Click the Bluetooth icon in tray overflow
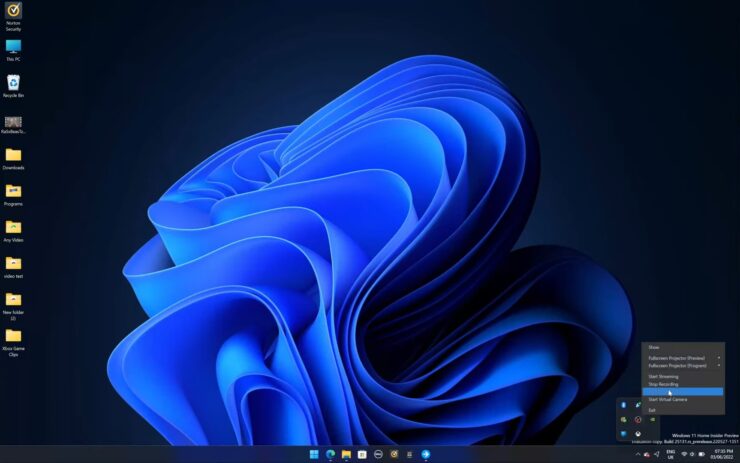The width and height of the screenshot is (740, 463). [x=623, y=405]
